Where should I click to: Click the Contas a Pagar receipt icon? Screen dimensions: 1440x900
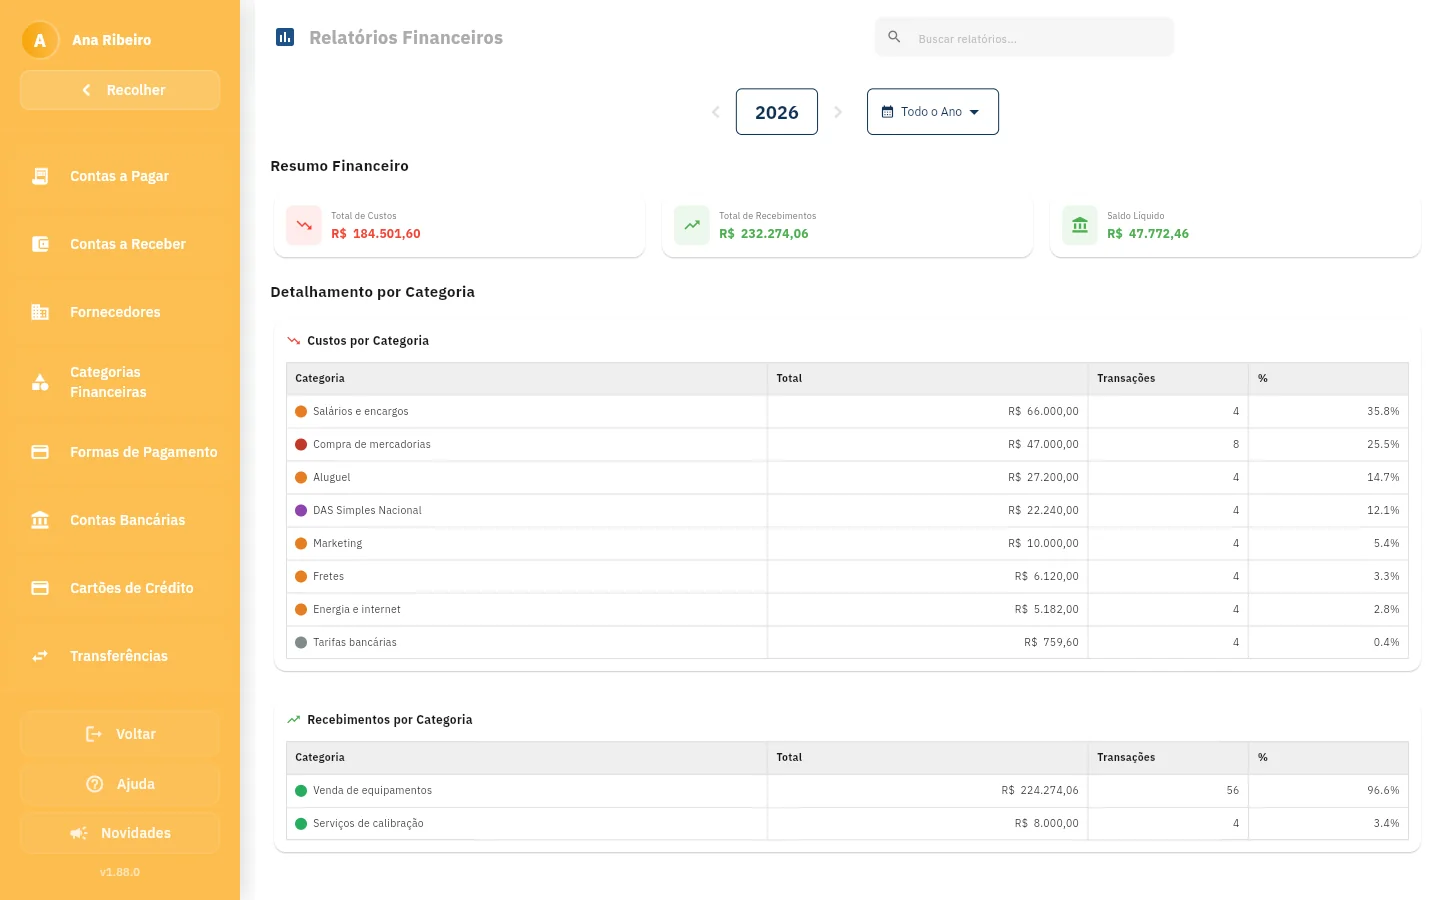(40, 176)
